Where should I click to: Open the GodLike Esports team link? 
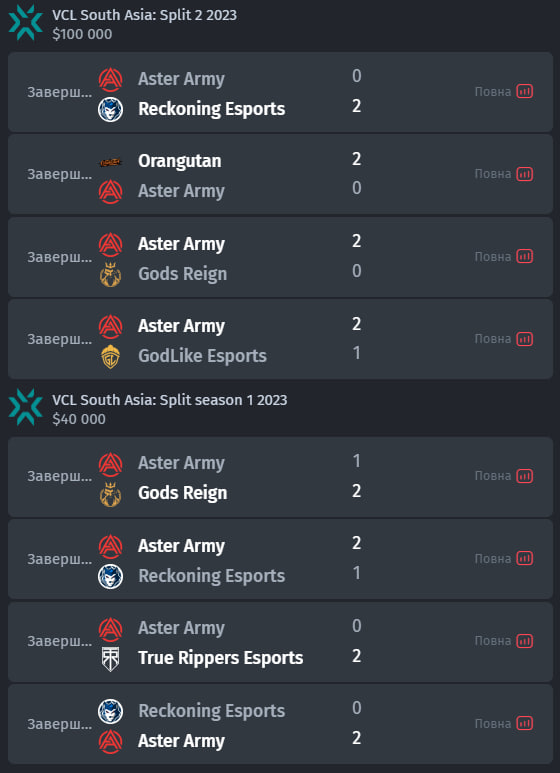202,356
